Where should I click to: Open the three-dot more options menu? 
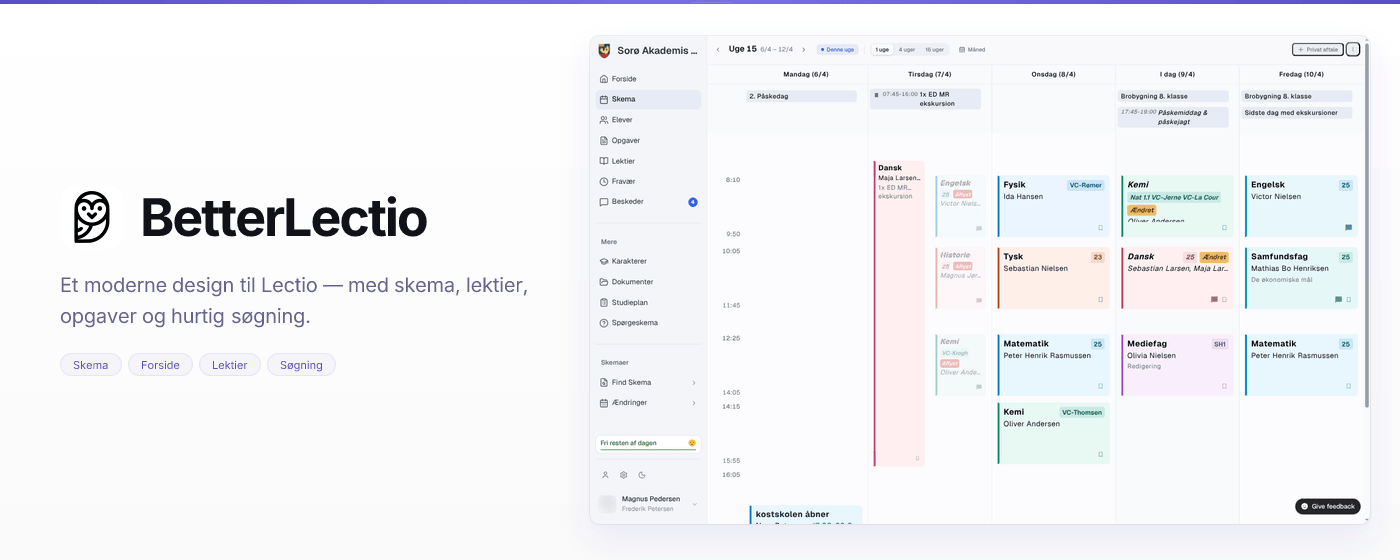pyautogui.click(x=1353, y=49)
